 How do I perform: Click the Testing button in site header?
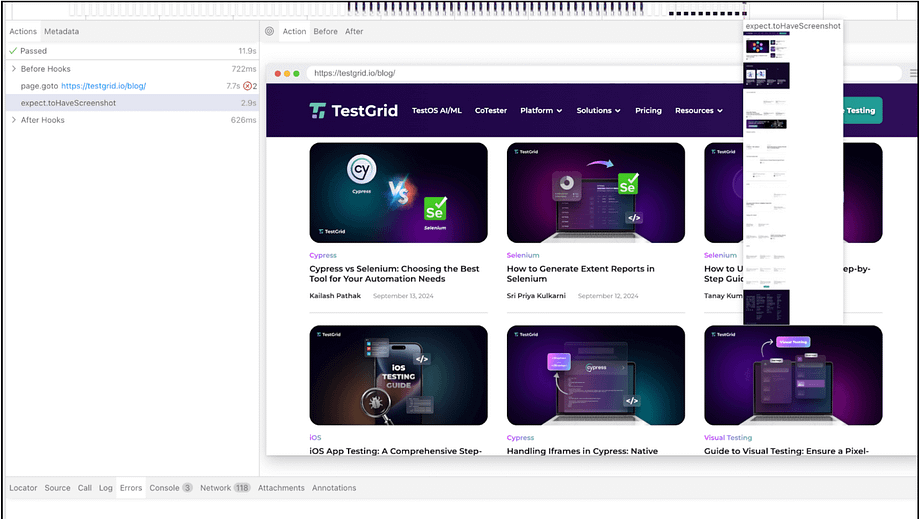[x=862, y=110]
